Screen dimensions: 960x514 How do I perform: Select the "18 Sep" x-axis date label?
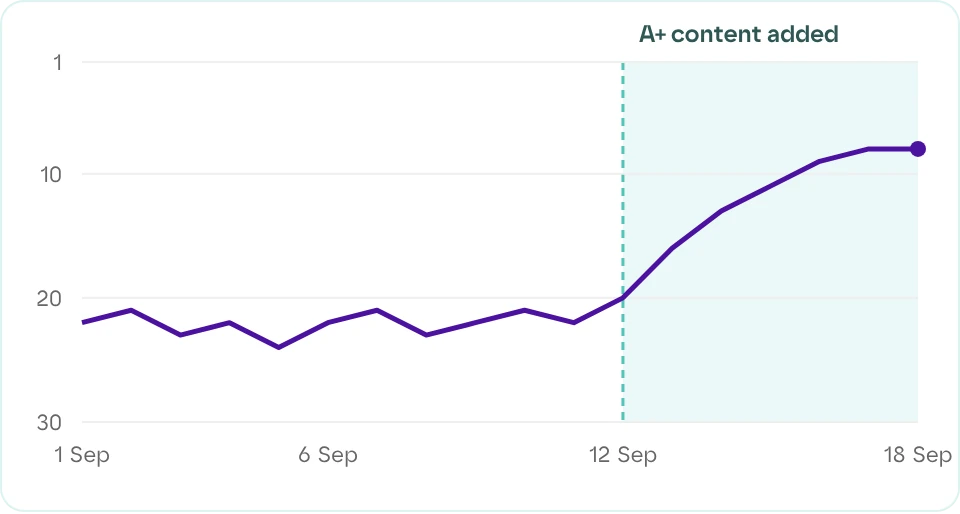click(x=917, y=455)
